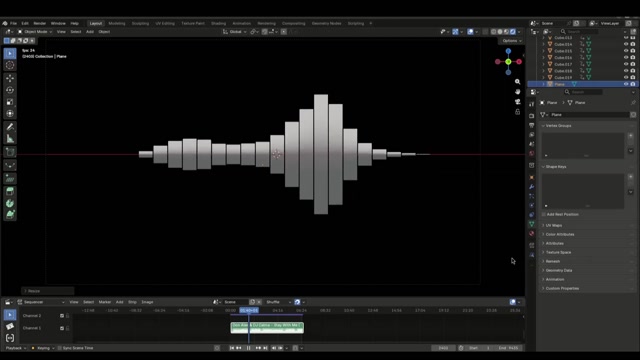Open the Modifiers wrench properties tab

click(x=531, y=187)
